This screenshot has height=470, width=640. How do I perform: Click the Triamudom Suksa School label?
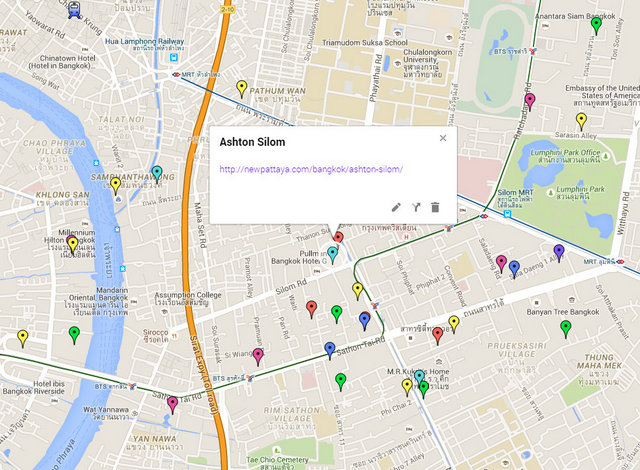[364, 42]
